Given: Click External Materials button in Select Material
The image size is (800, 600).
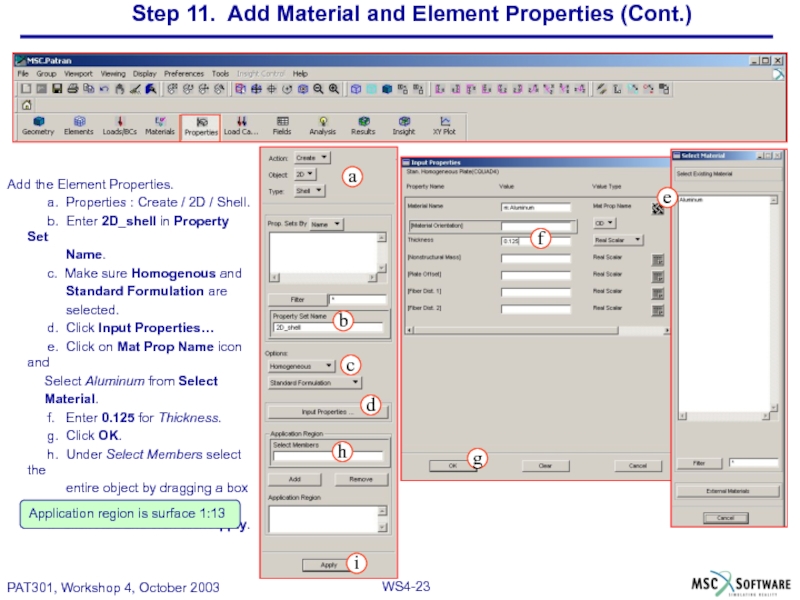Looking at the screenshot, I should pyautogui.click(x=728, y=491).
